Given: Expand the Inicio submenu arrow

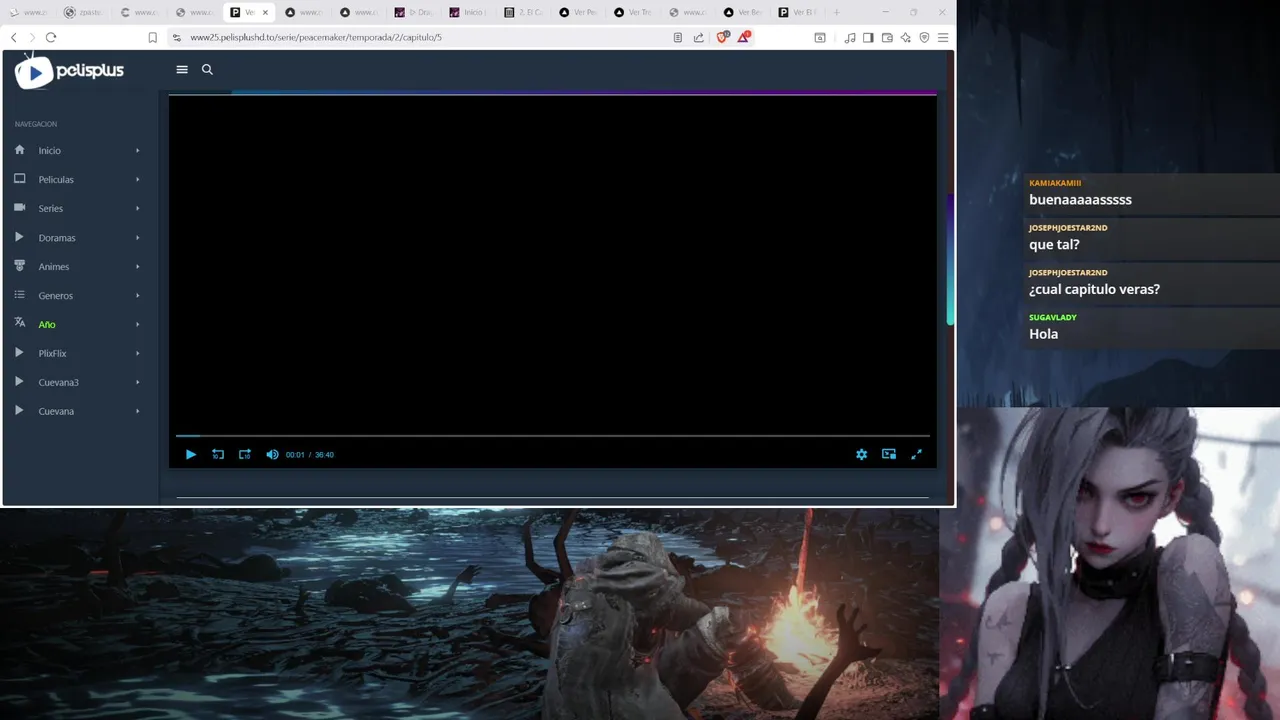Looking at the screenshot, I should (x=138, y=150).
